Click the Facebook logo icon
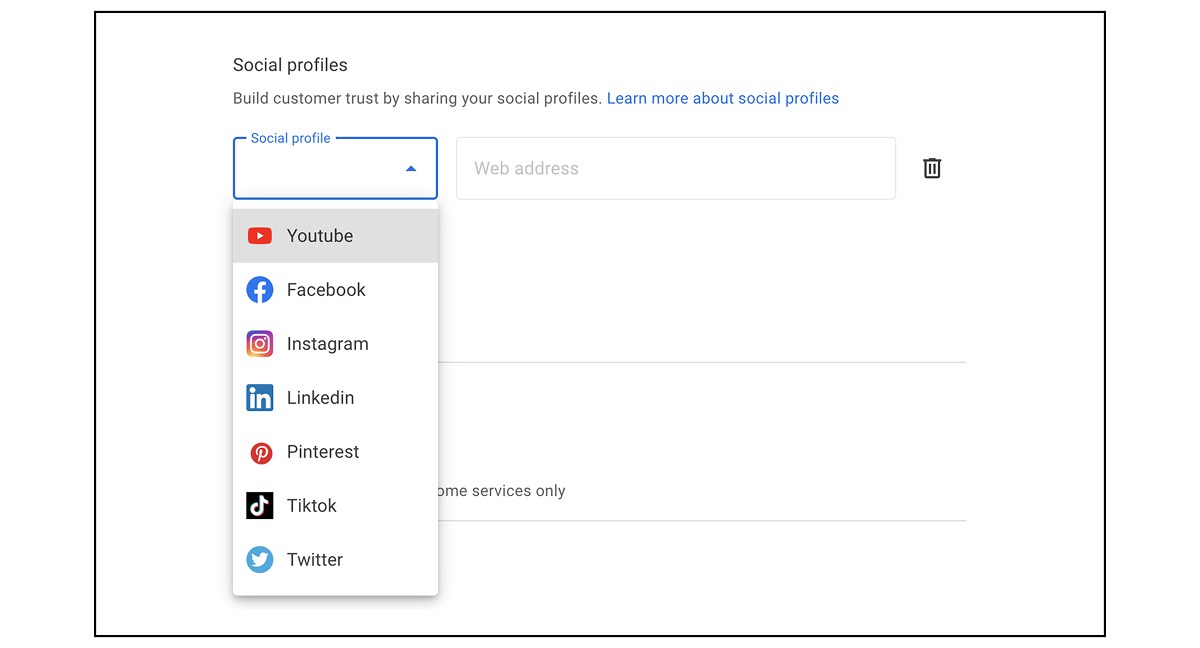Screen dimensions: 1200x648 pos(260,290)
